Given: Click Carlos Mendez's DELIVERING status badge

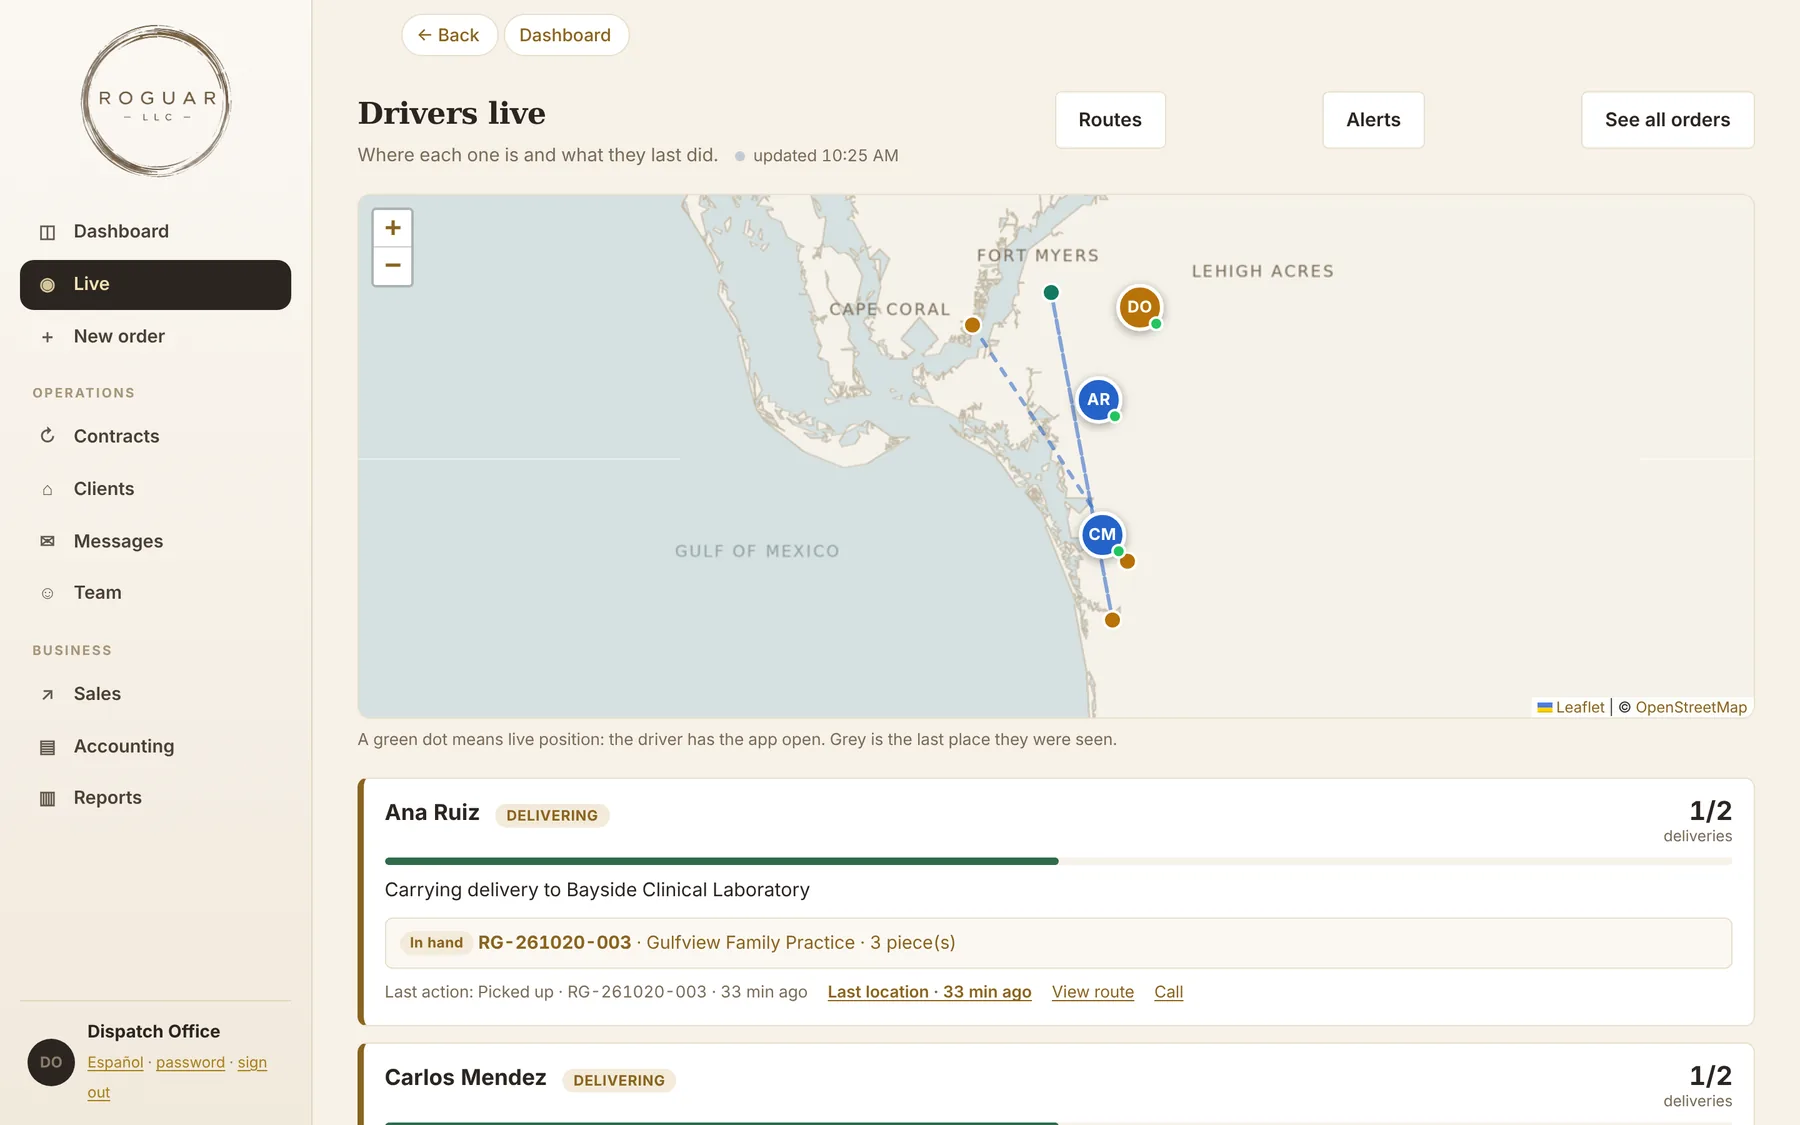Looking at the screenshot, I should pyautogui.click(x=619, y=1081).
